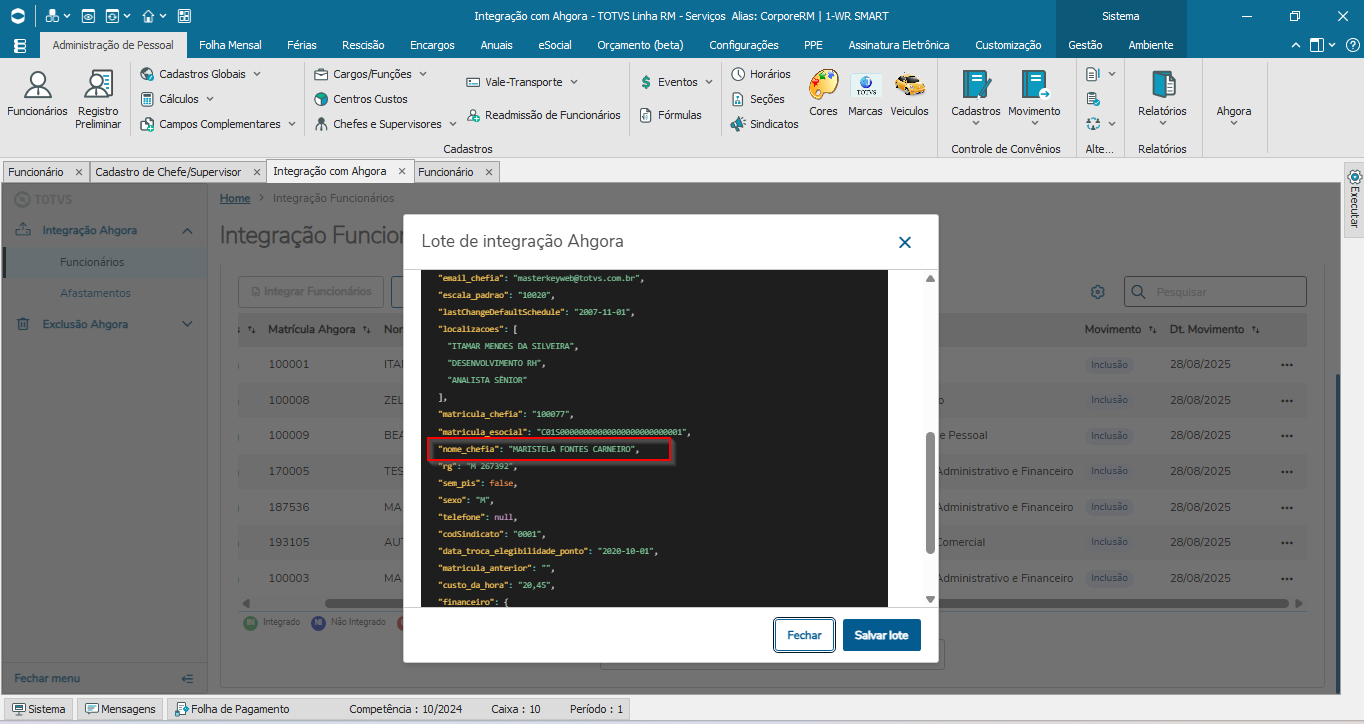
Task: Open the stacked menu icon left of ribbon tabs
Action: click(x=20, y=46)
